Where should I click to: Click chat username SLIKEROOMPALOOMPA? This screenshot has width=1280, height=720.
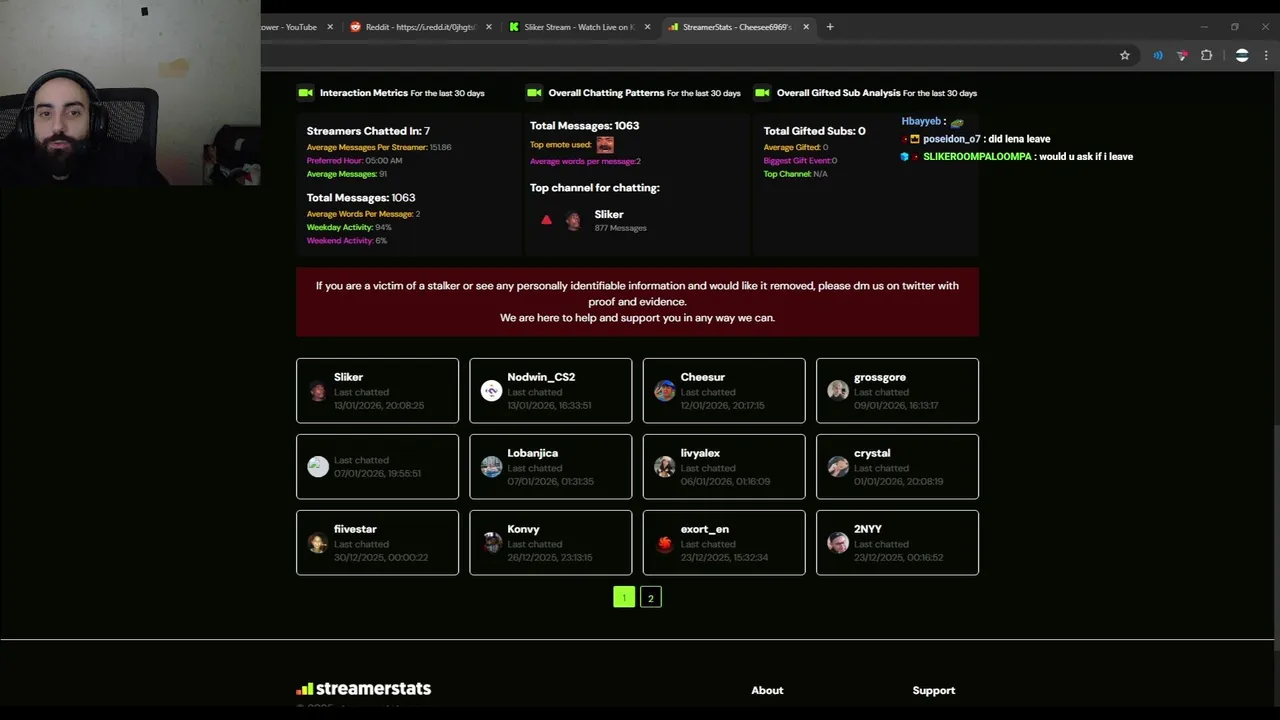[977, 157]
